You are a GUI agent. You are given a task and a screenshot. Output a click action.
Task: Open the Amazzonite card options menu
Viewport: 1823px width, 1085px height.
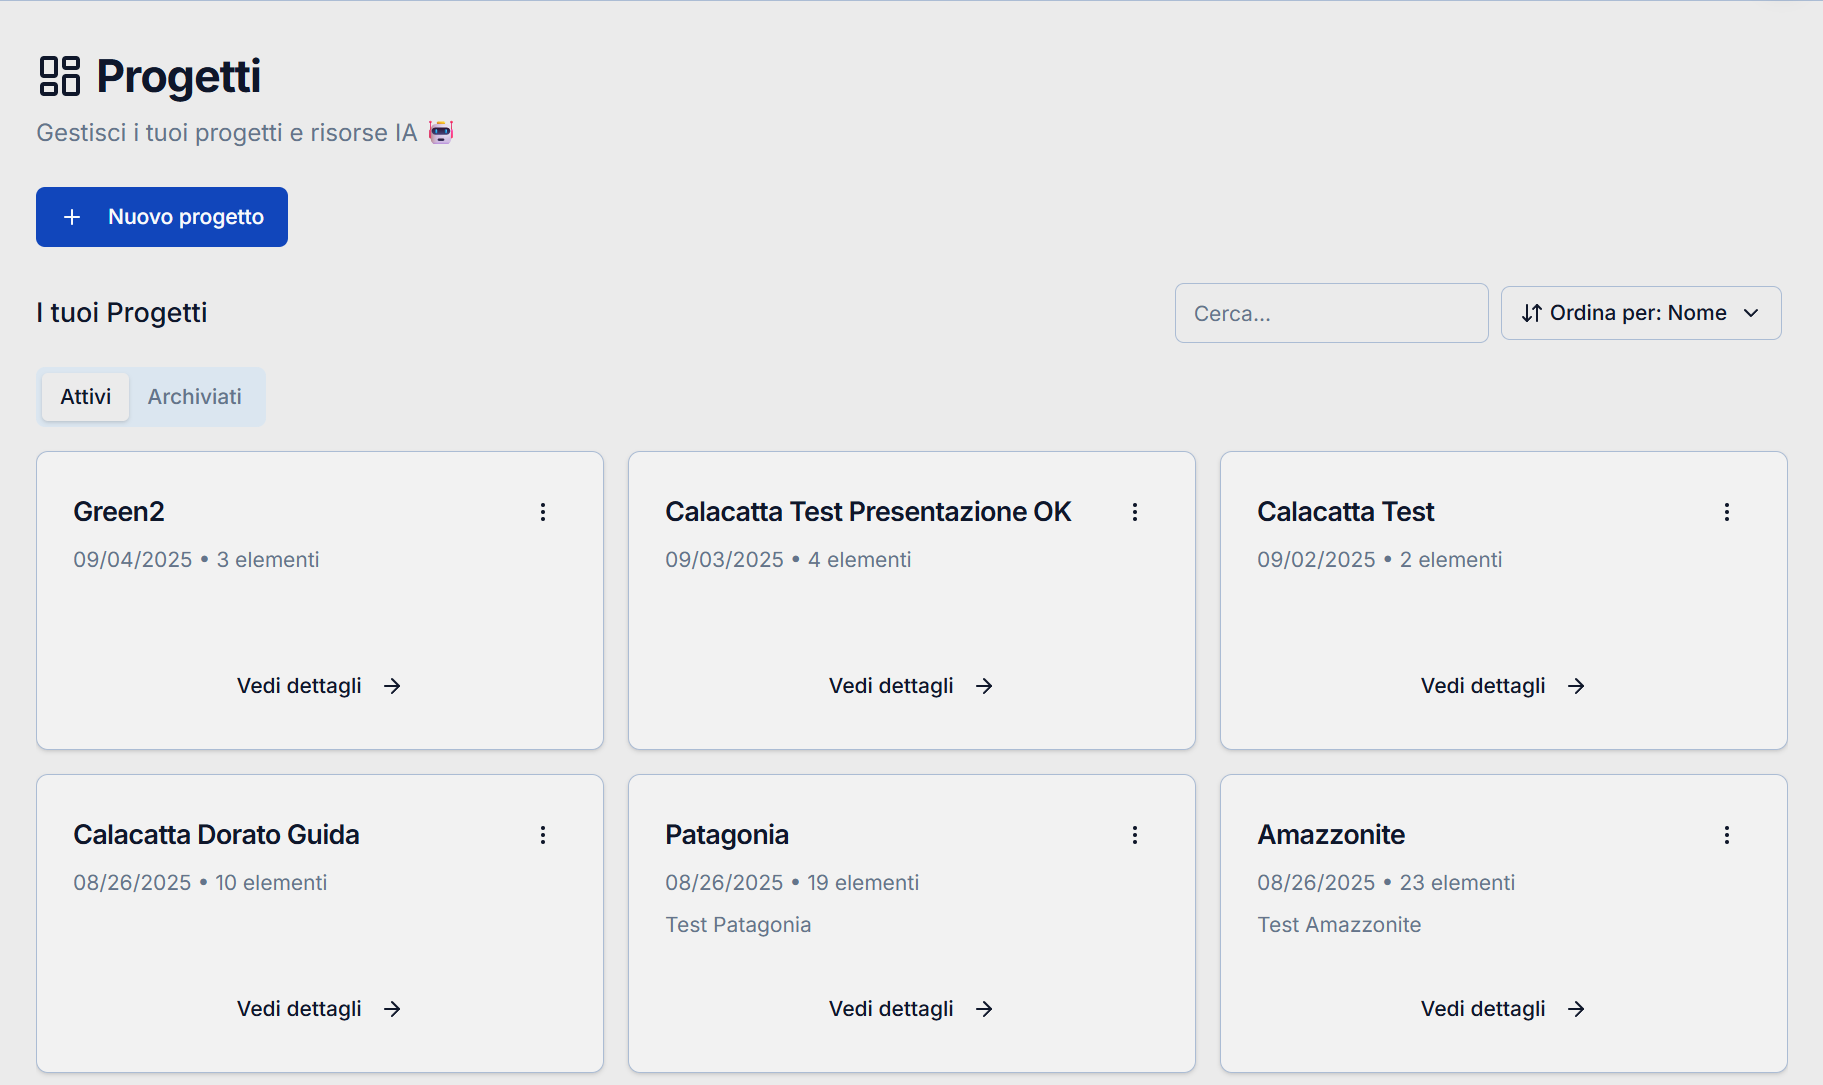pyautogui.click(x=1727, y=835)
